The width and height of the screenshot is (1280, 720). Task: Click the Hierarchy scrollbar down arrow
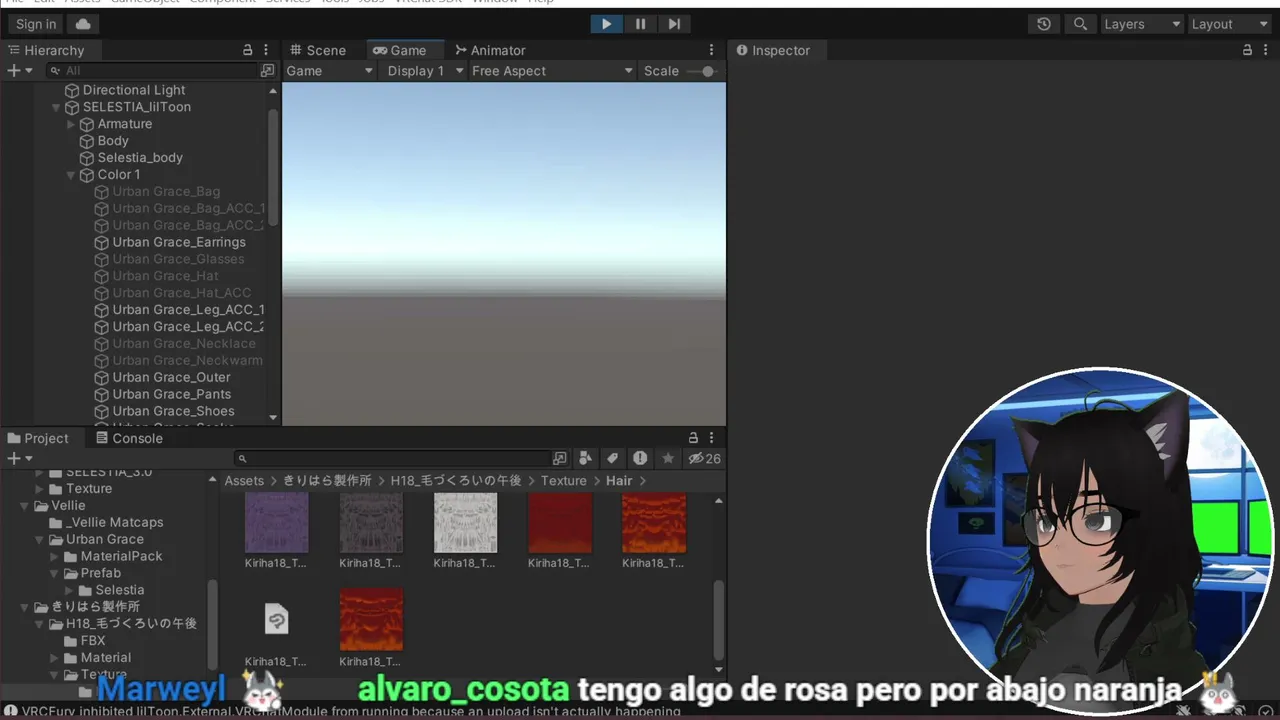(x=273, y=417)
